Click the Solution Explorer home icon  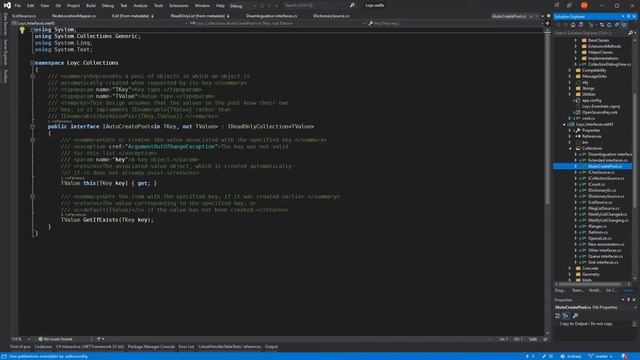coord(573,25)
